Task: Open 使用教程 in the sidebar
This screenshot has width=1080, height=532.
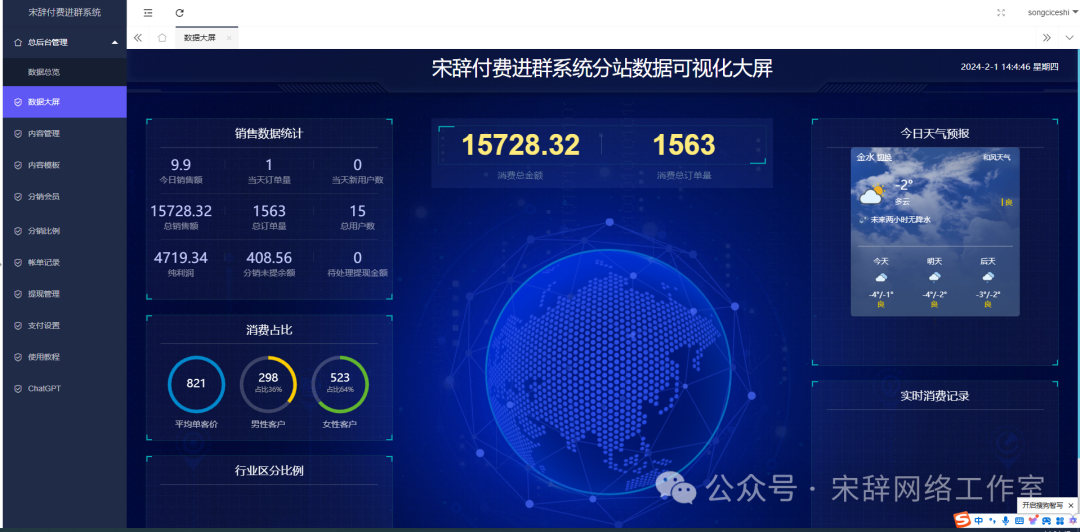Action: (63, 357)
